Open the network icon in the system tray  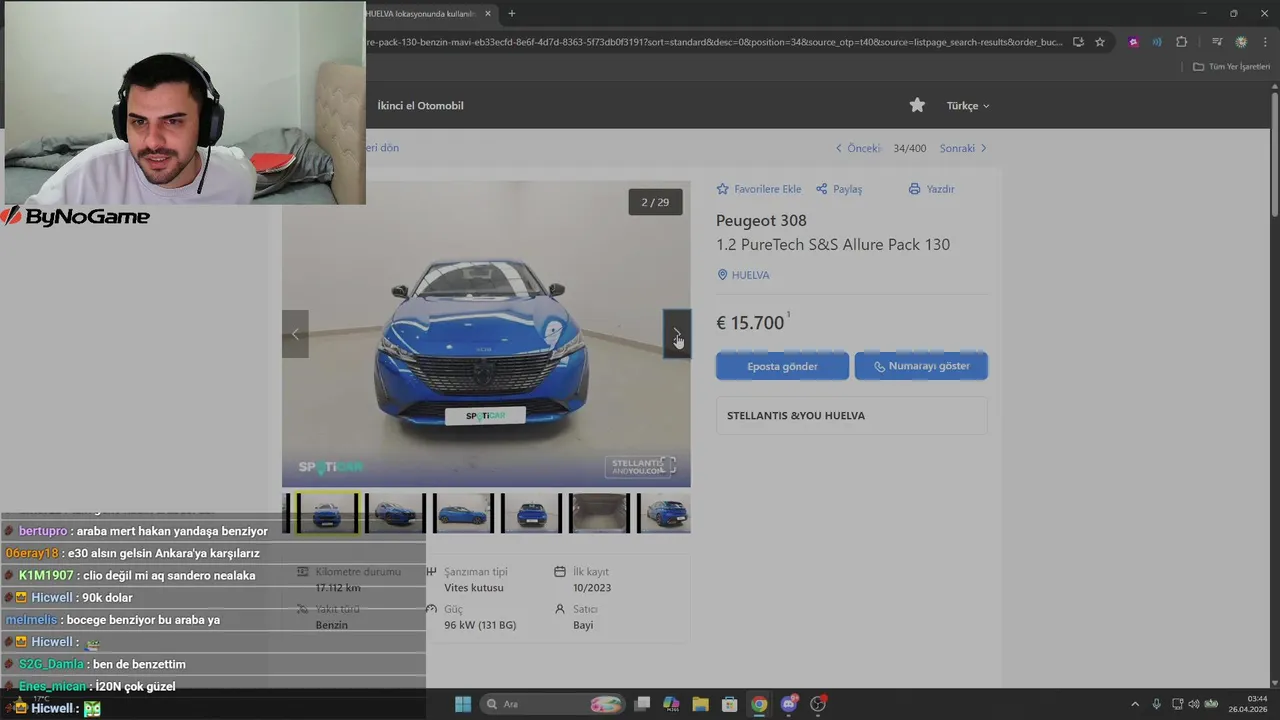click(1178, 704)
